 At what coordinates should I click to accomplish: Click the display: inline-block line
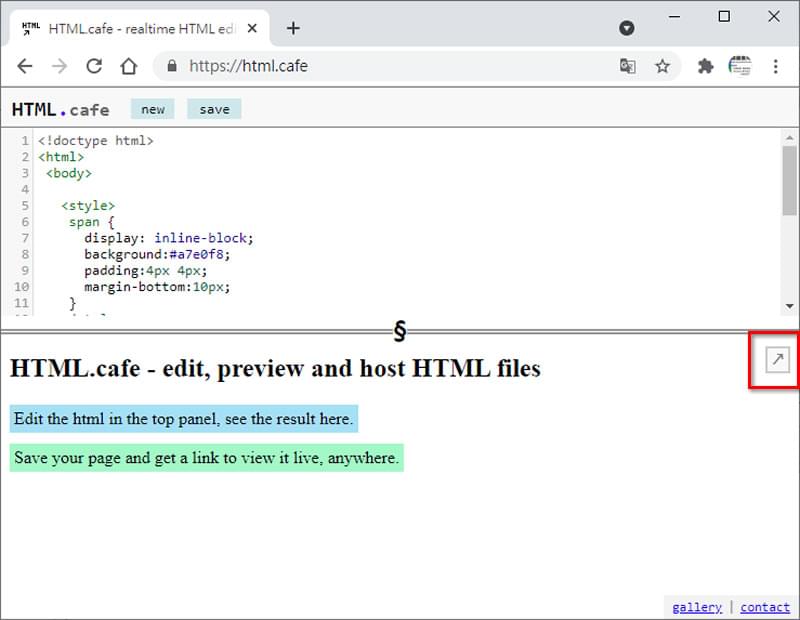tap(168, 238)
